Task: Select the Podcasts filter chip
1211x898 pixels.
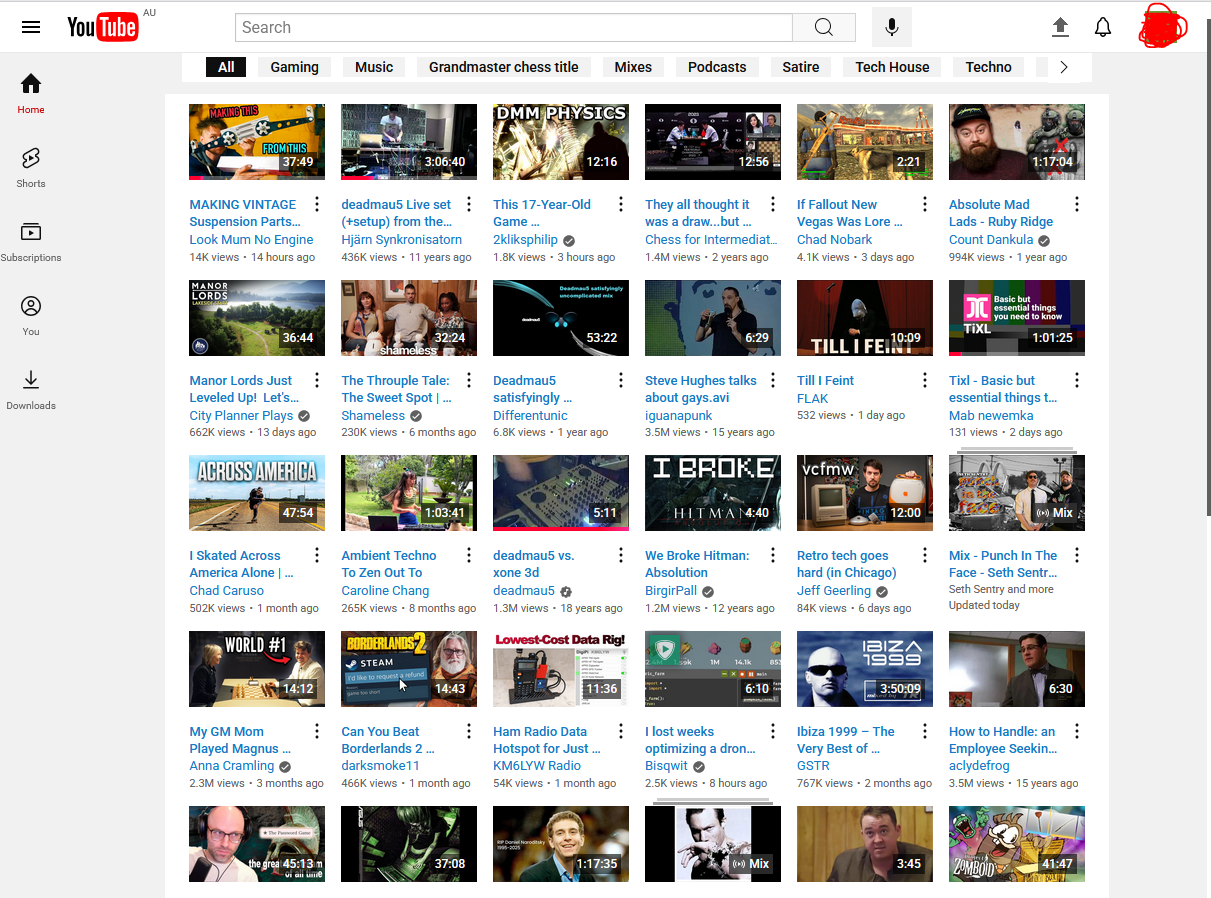Action: (x=717, y=67)
